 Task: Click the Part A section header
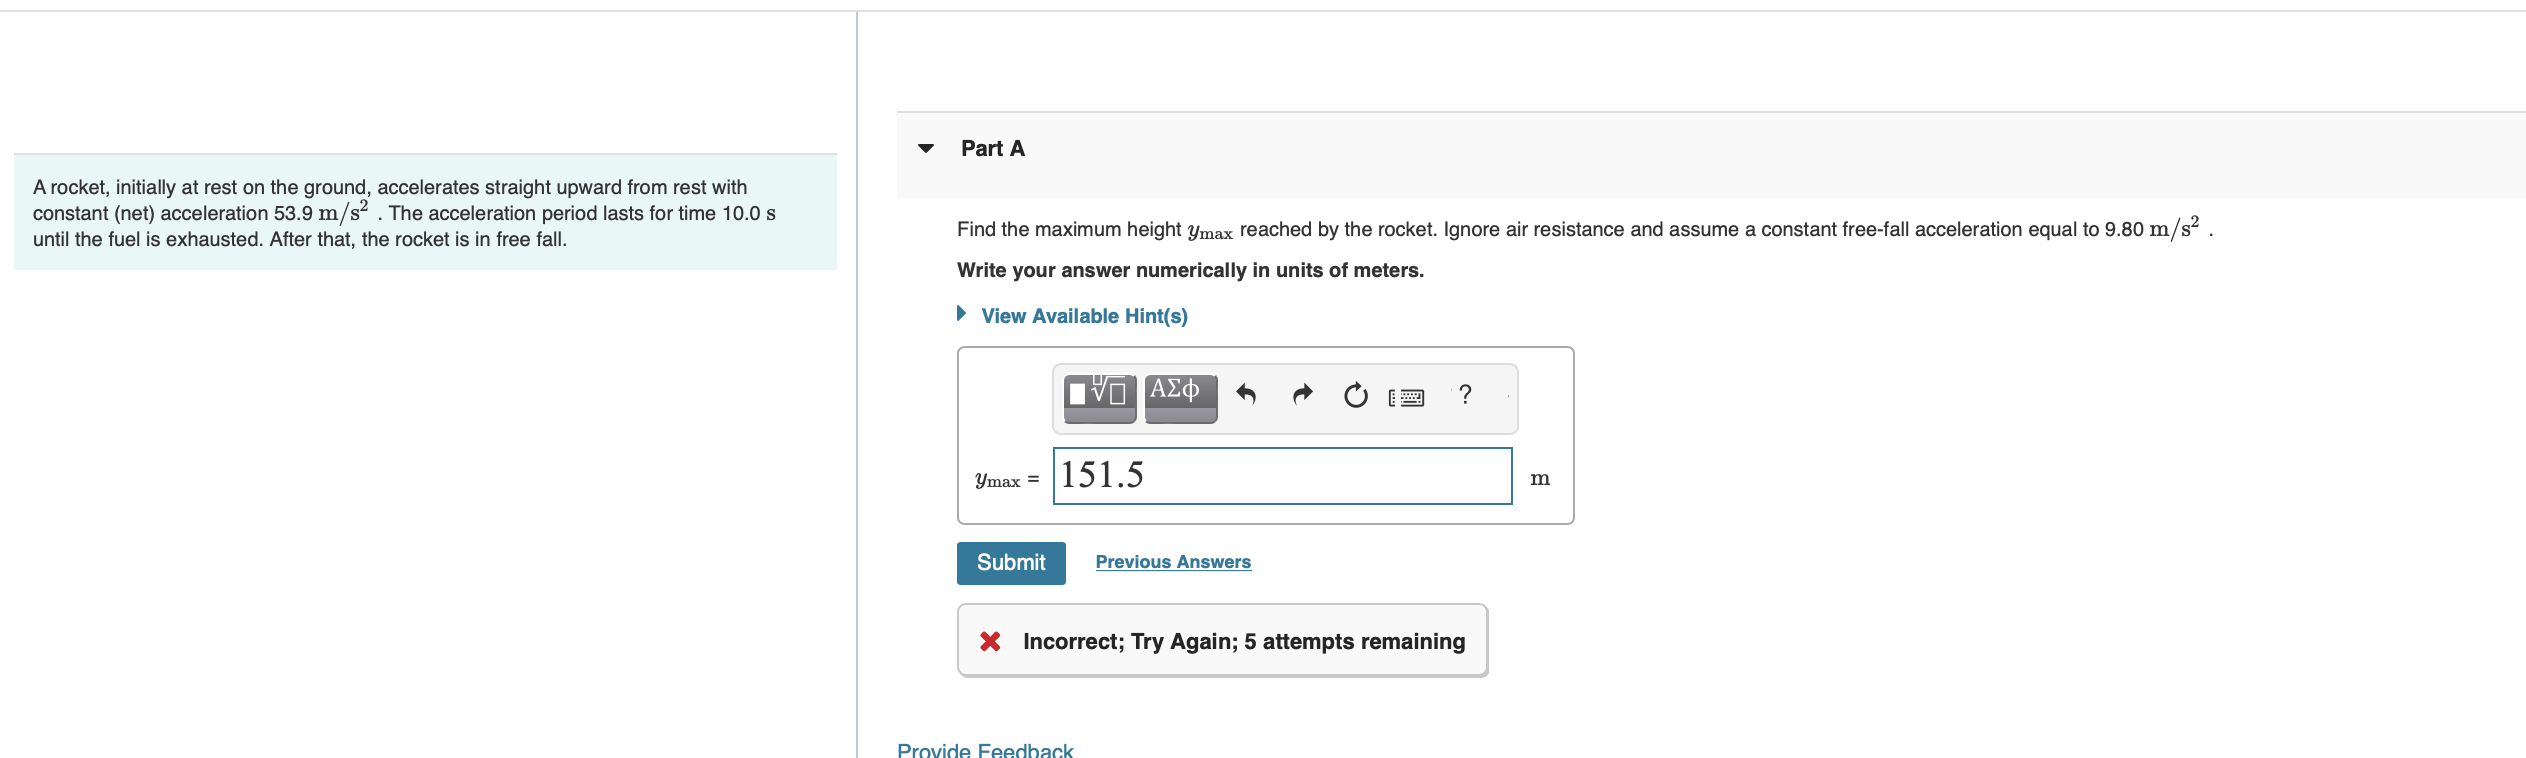pyautogui.click(x=992, y=149)
